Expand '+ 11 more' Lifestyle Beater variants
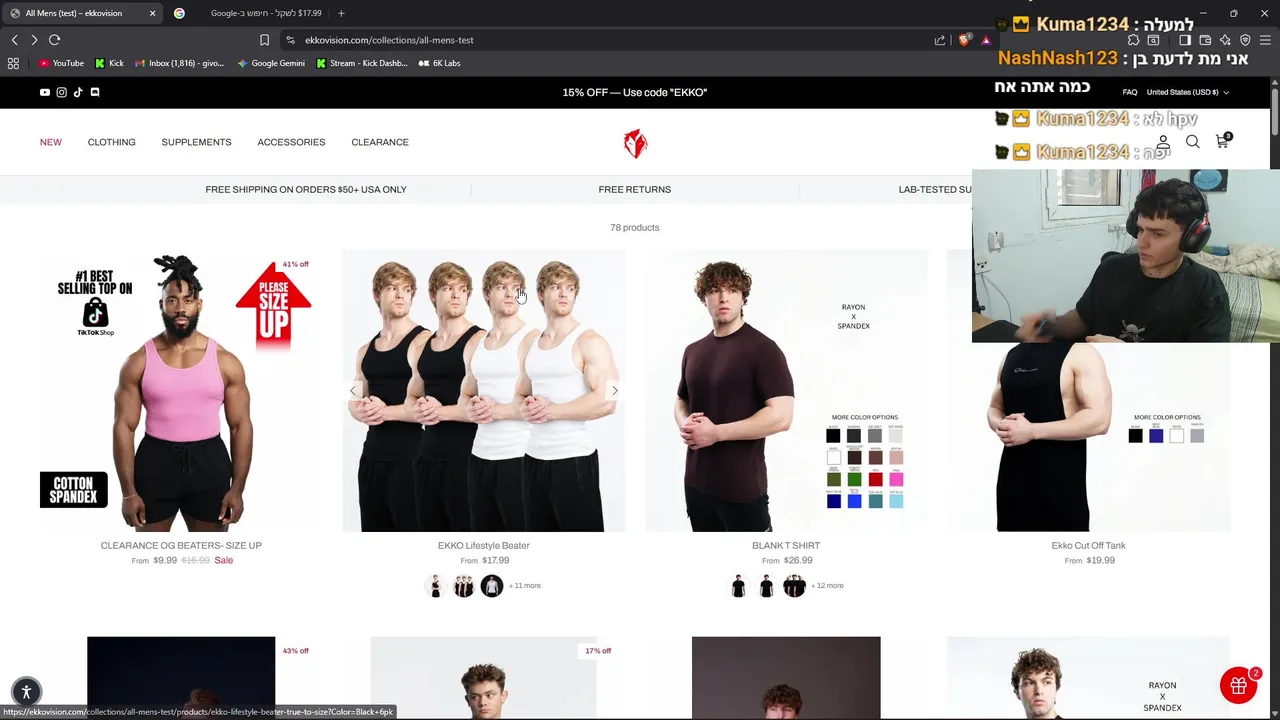 [x=525, y=586]
